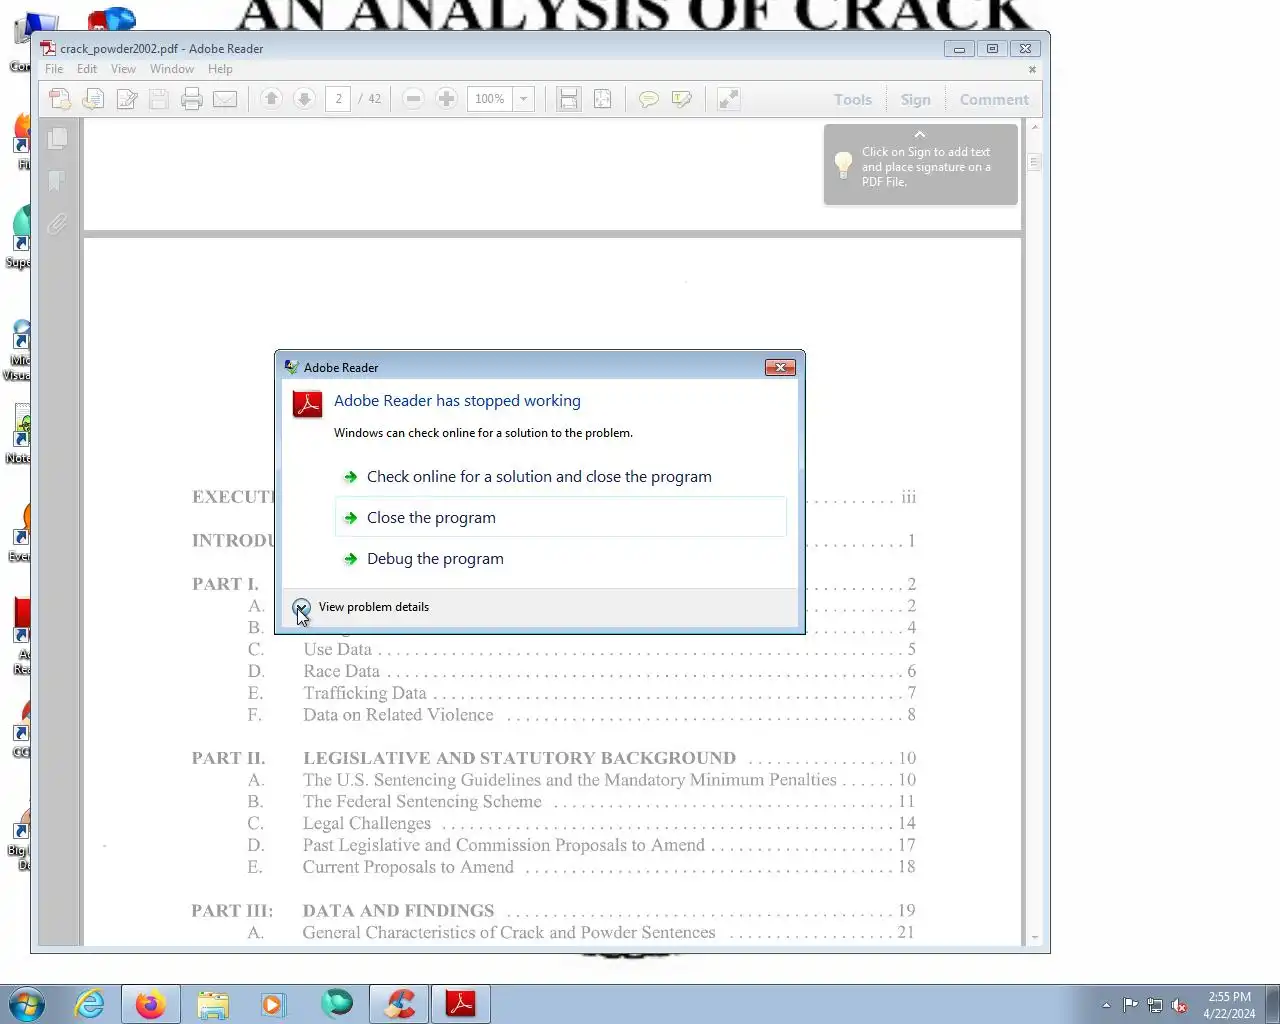The image size is (1280, 1024).
Task: Click the 100% zoom value field
Action: (x=490, y=99)
